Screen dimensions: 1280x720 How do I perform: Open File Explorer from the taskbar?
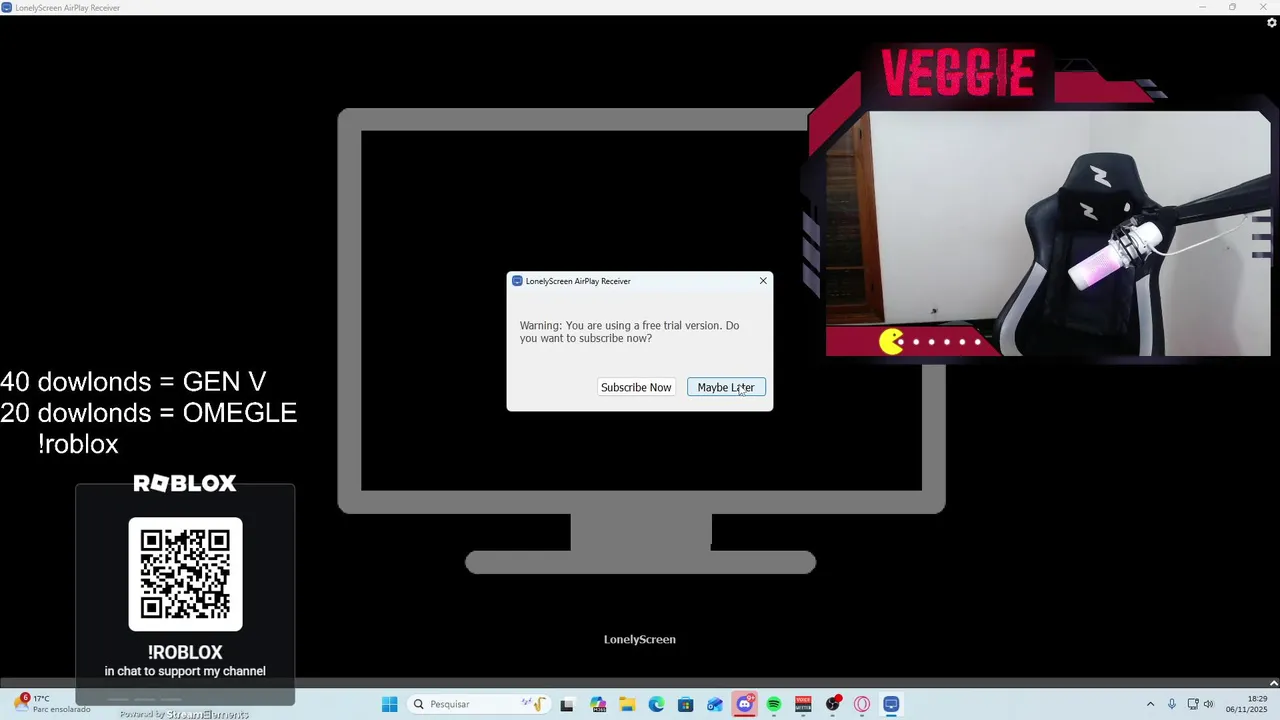click(x=627, y=704)
